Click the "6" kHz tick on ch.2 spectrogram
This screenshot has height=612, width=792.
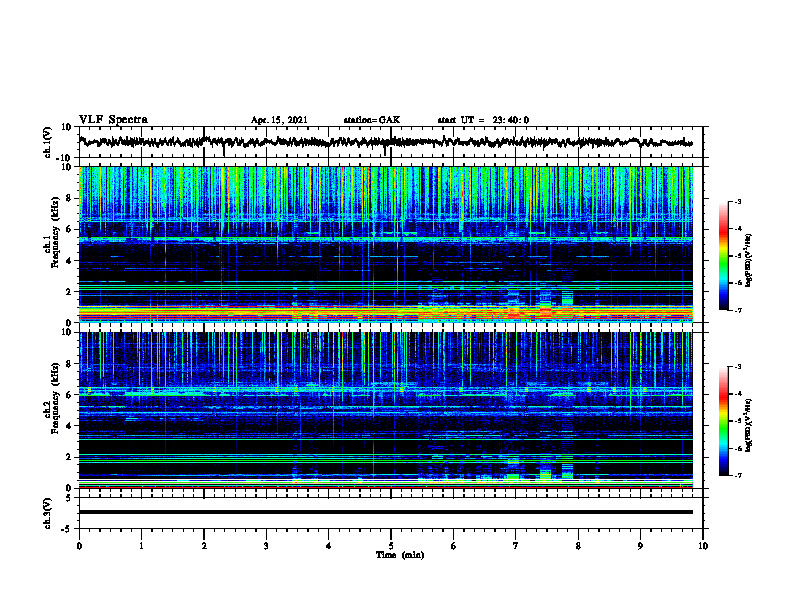click(70, 395)
